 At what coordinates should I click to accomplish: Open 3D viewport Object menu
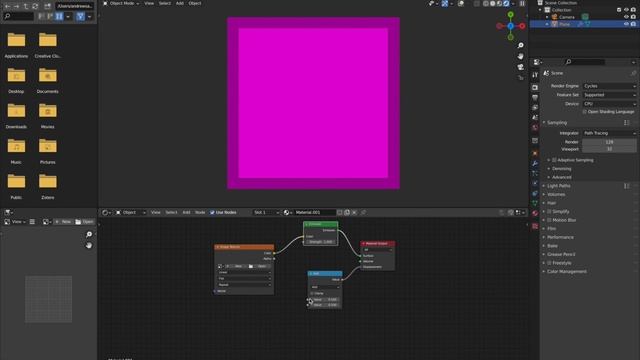[x=195, y=3]
